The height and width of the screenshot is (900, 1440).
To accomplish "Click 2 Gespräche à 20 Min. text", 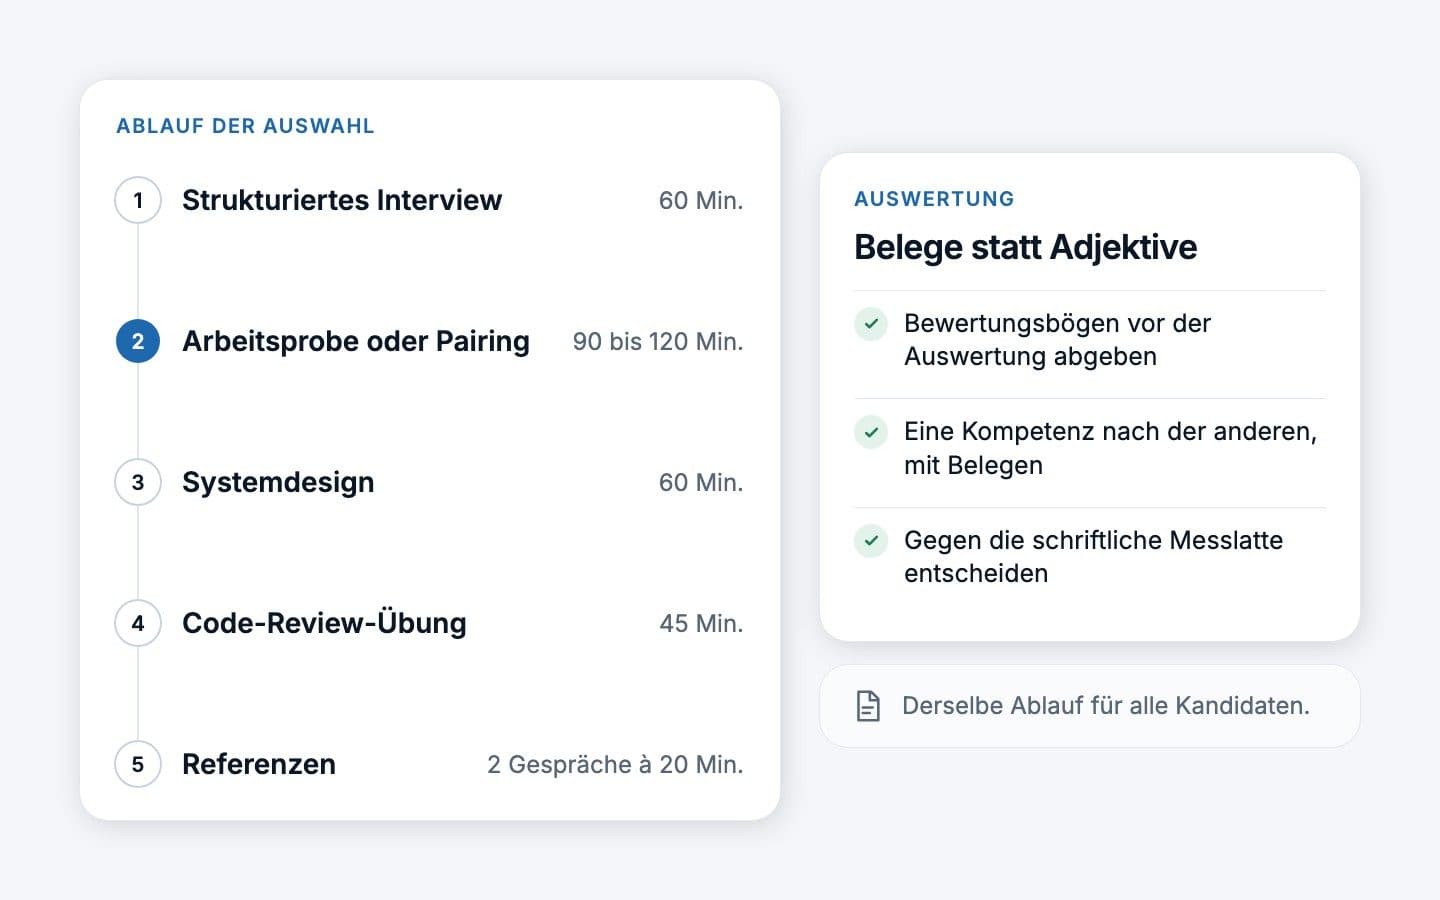I will click(615, 764).
